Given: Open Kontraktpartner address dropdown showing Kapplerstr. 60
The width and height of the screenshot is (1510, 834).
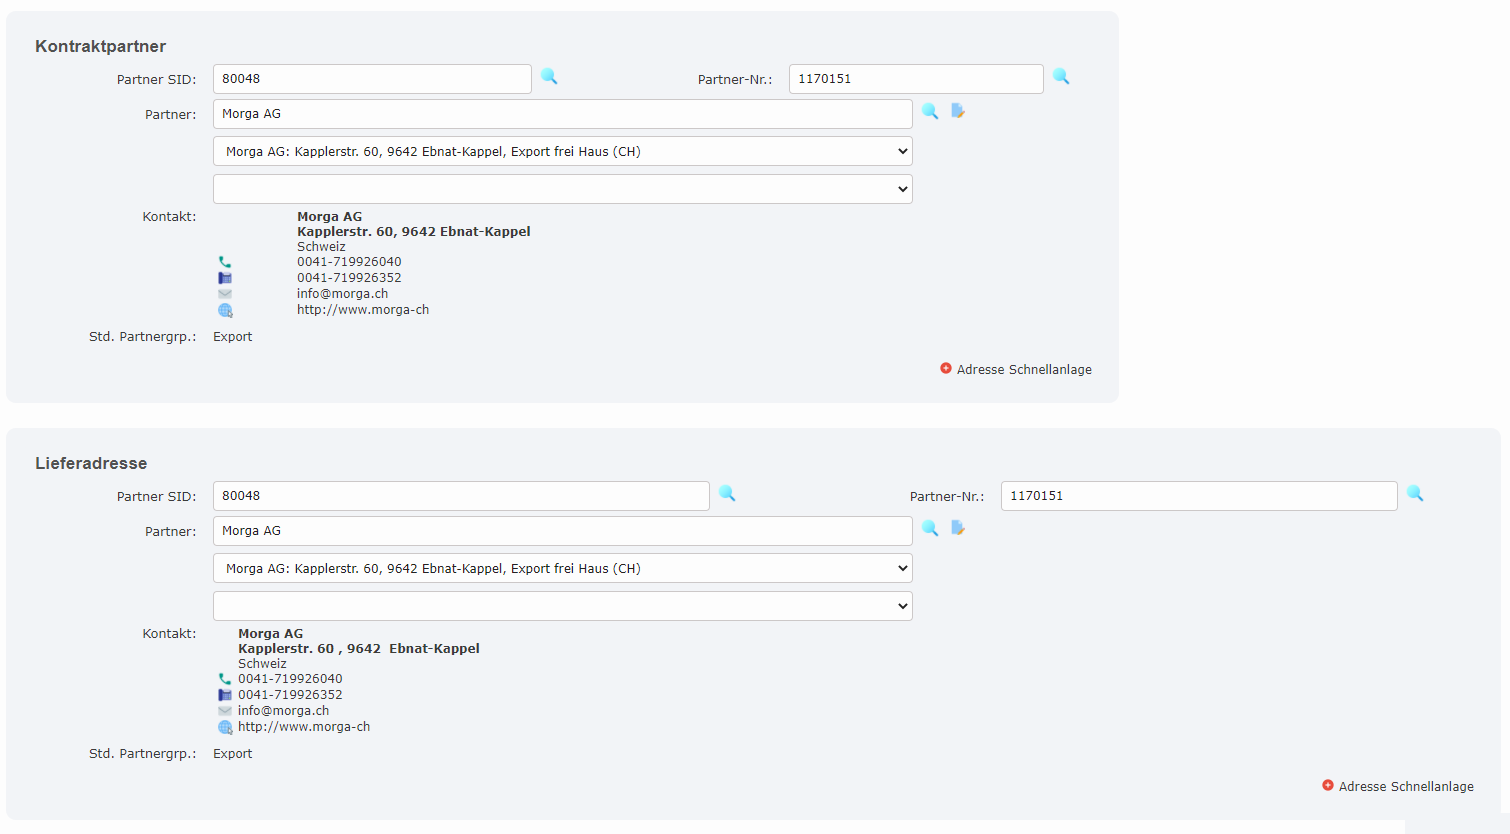Looking at the screenshot, I should click(x=562, y=152).
